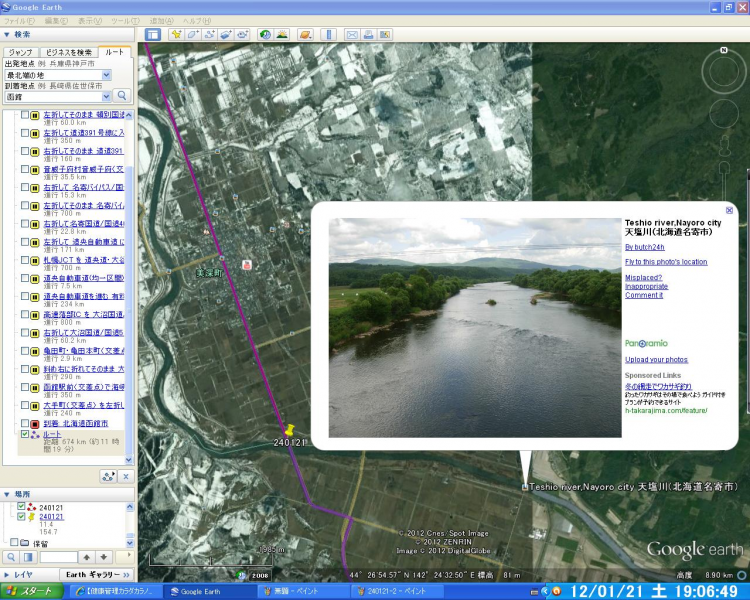750x600 pixels.
Task: Show sunlight across the landscape icon
Action: [x=282, y=34]
